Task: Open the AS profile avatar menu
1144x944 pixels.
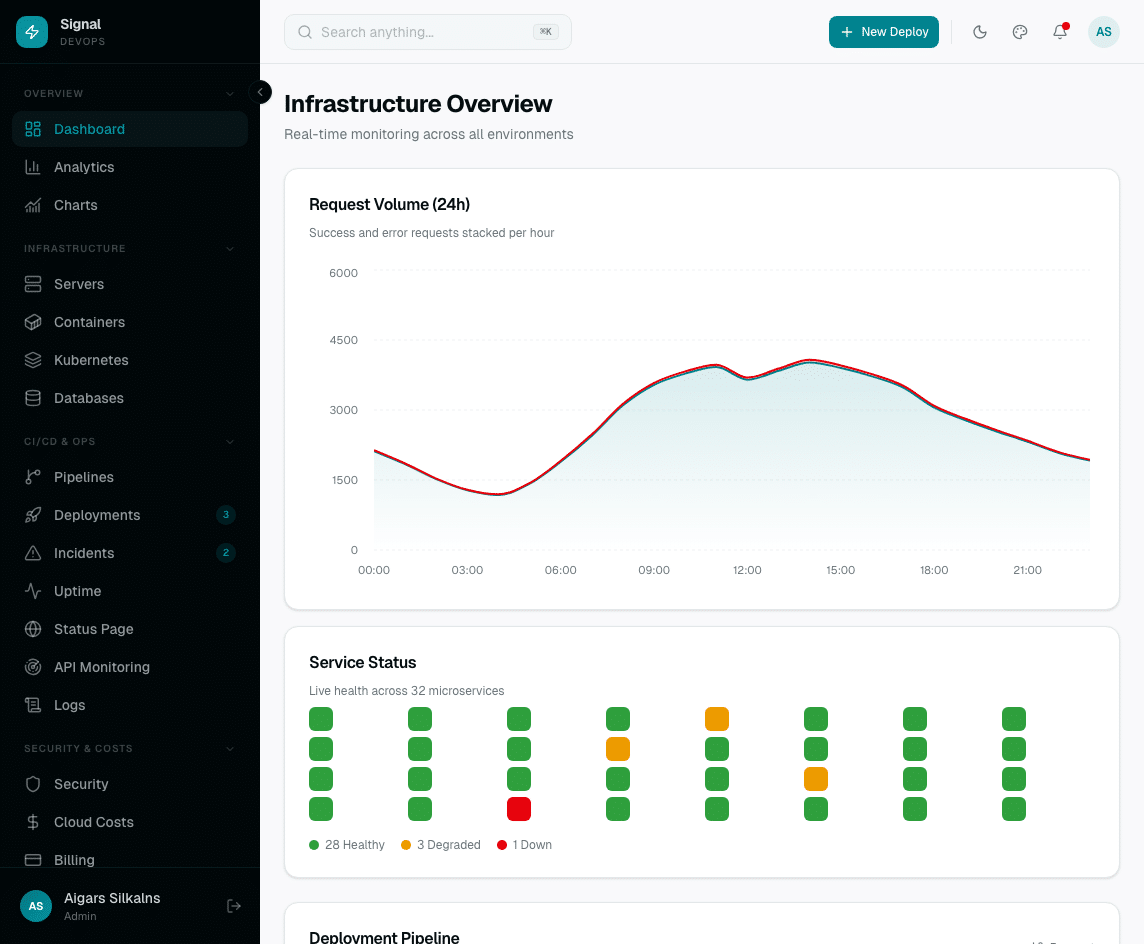Action: (1103, 32)
